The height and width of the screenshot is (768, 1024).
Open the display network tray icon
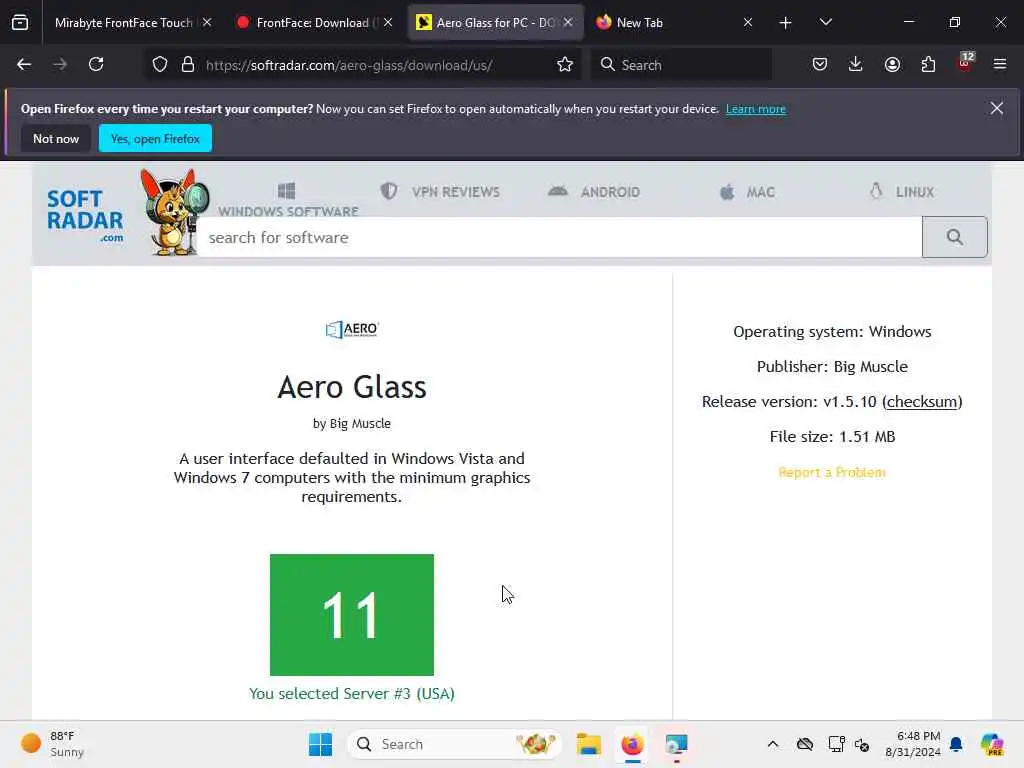836,744
